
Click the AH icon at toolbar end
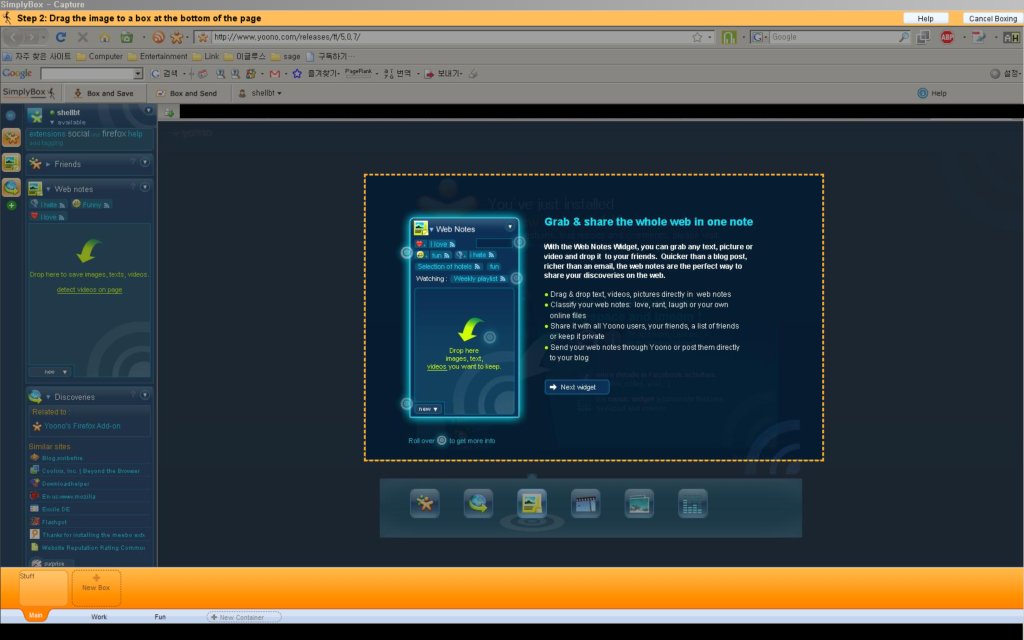click(1011, 37)
